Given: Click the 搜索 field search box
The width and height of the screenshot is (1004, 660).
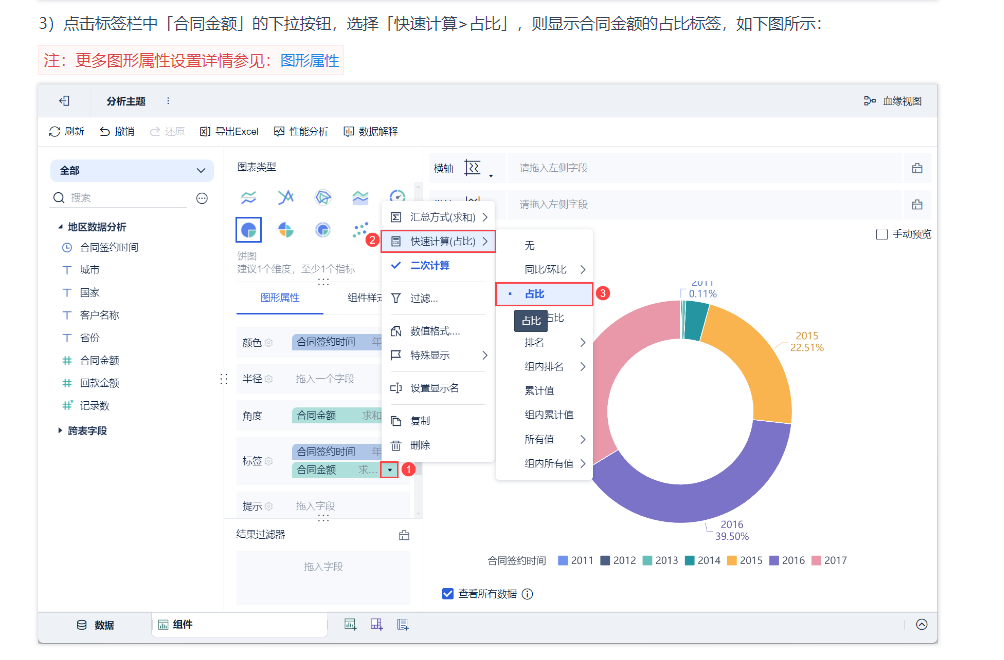Looking at the screenshot, I should coord(119,198).
